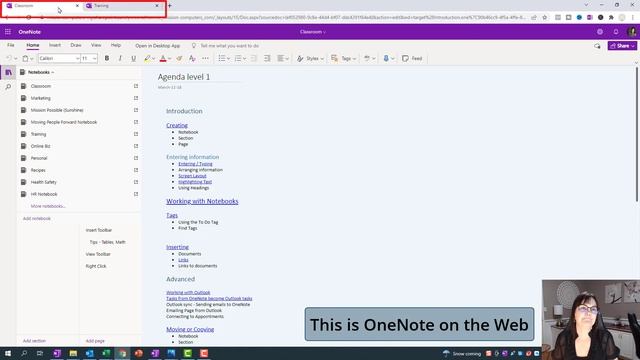
Task: Open the Recipes notebook
Action: tap(38, 170)
